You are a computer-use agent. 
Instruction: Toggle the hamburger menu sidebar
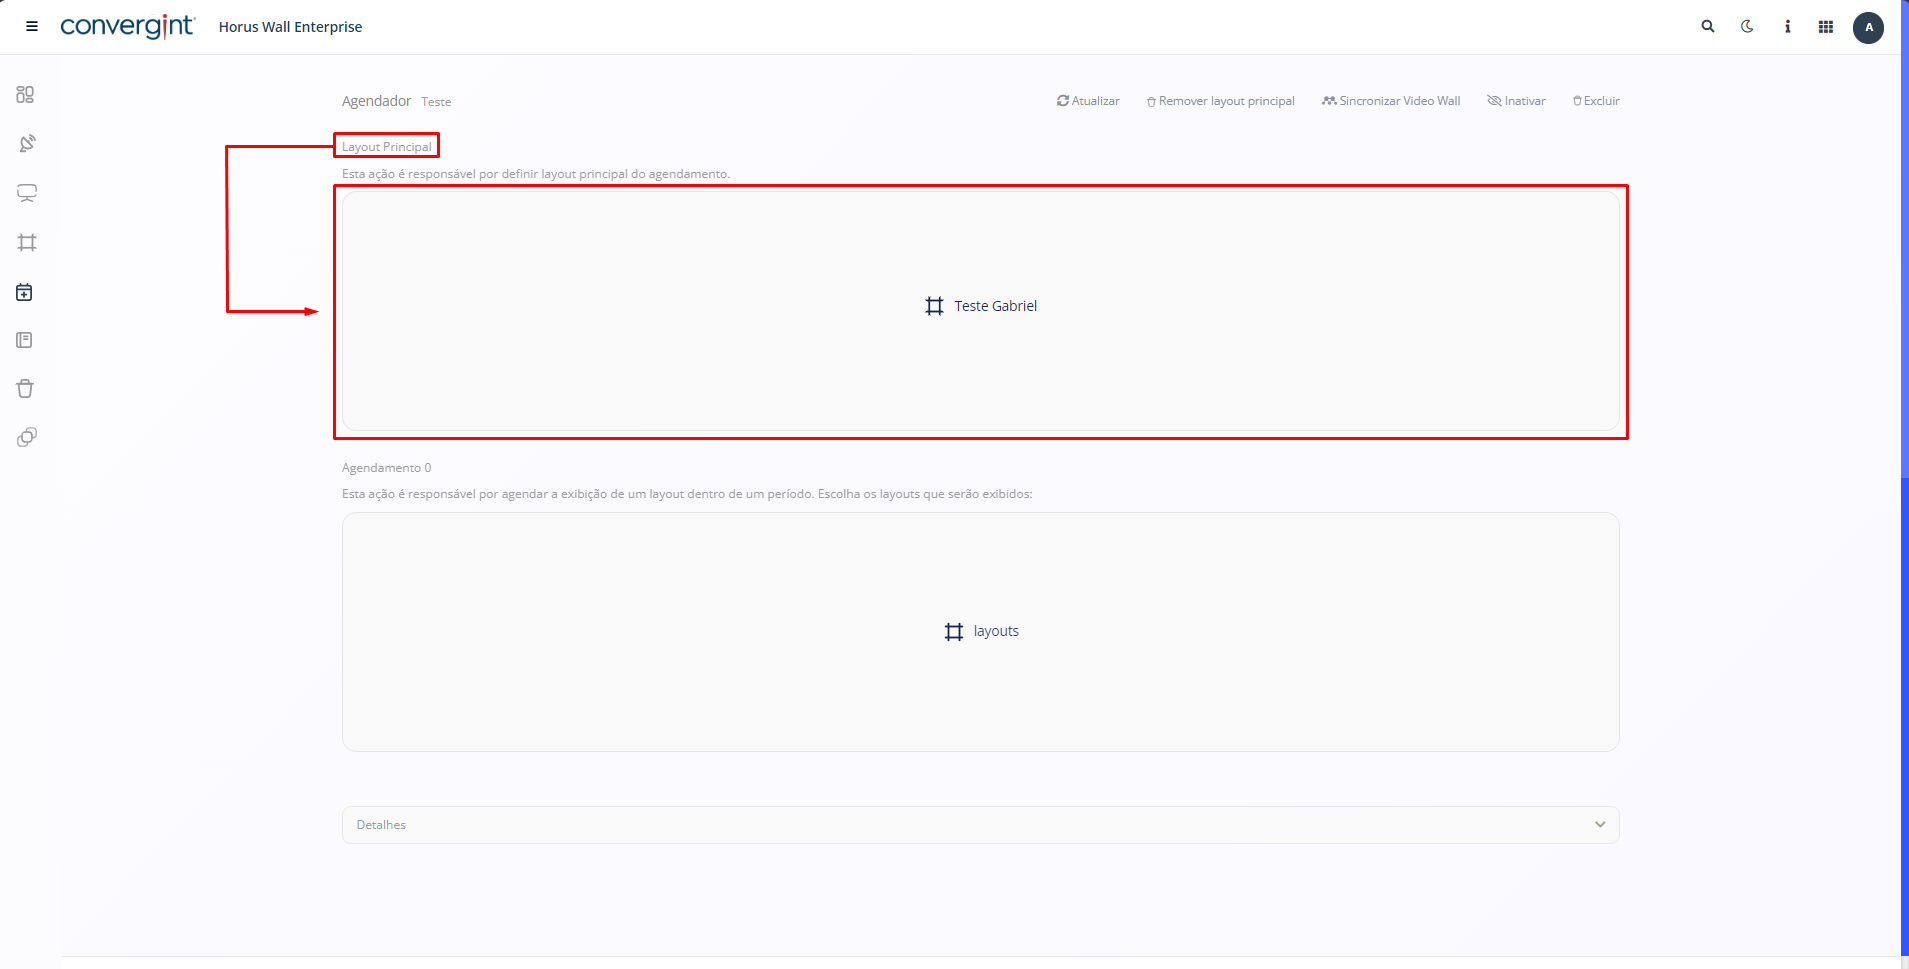(x=32, y=27)
